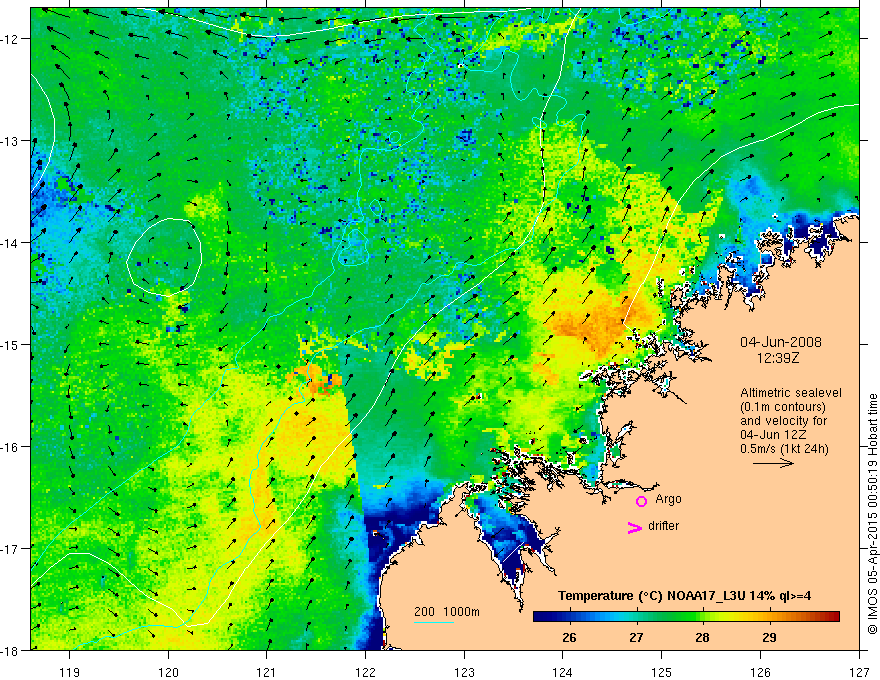Click the magenta Argo circle legend symbol
The image size is (880, 680).
point(641,501)
